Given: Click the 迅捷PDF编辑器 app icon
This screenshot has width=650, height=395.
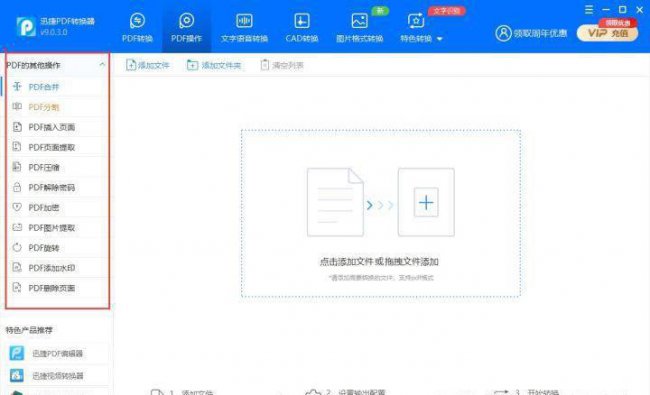Looking at the screenshot, I should pos(17,353).
